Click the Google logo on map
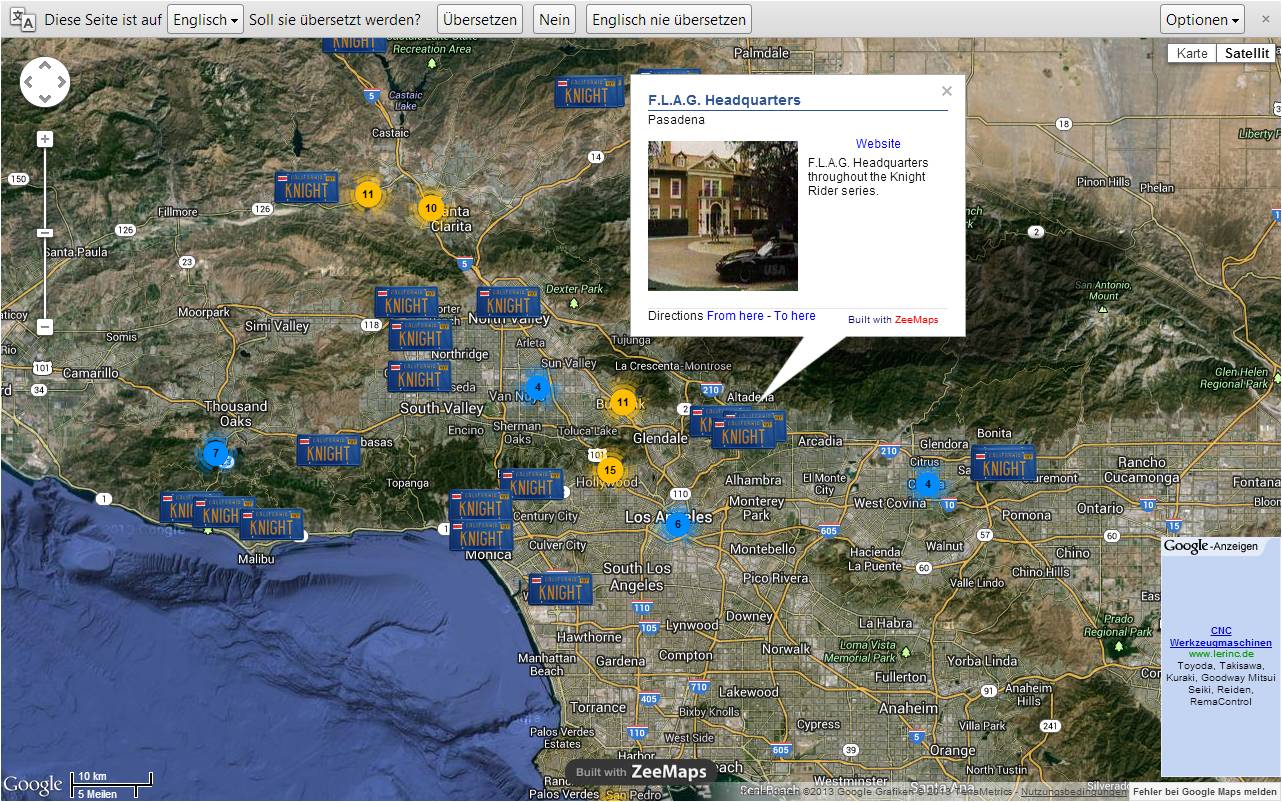Image resolution: width=1282 pixels, height=802 pixels. point(33,785)
